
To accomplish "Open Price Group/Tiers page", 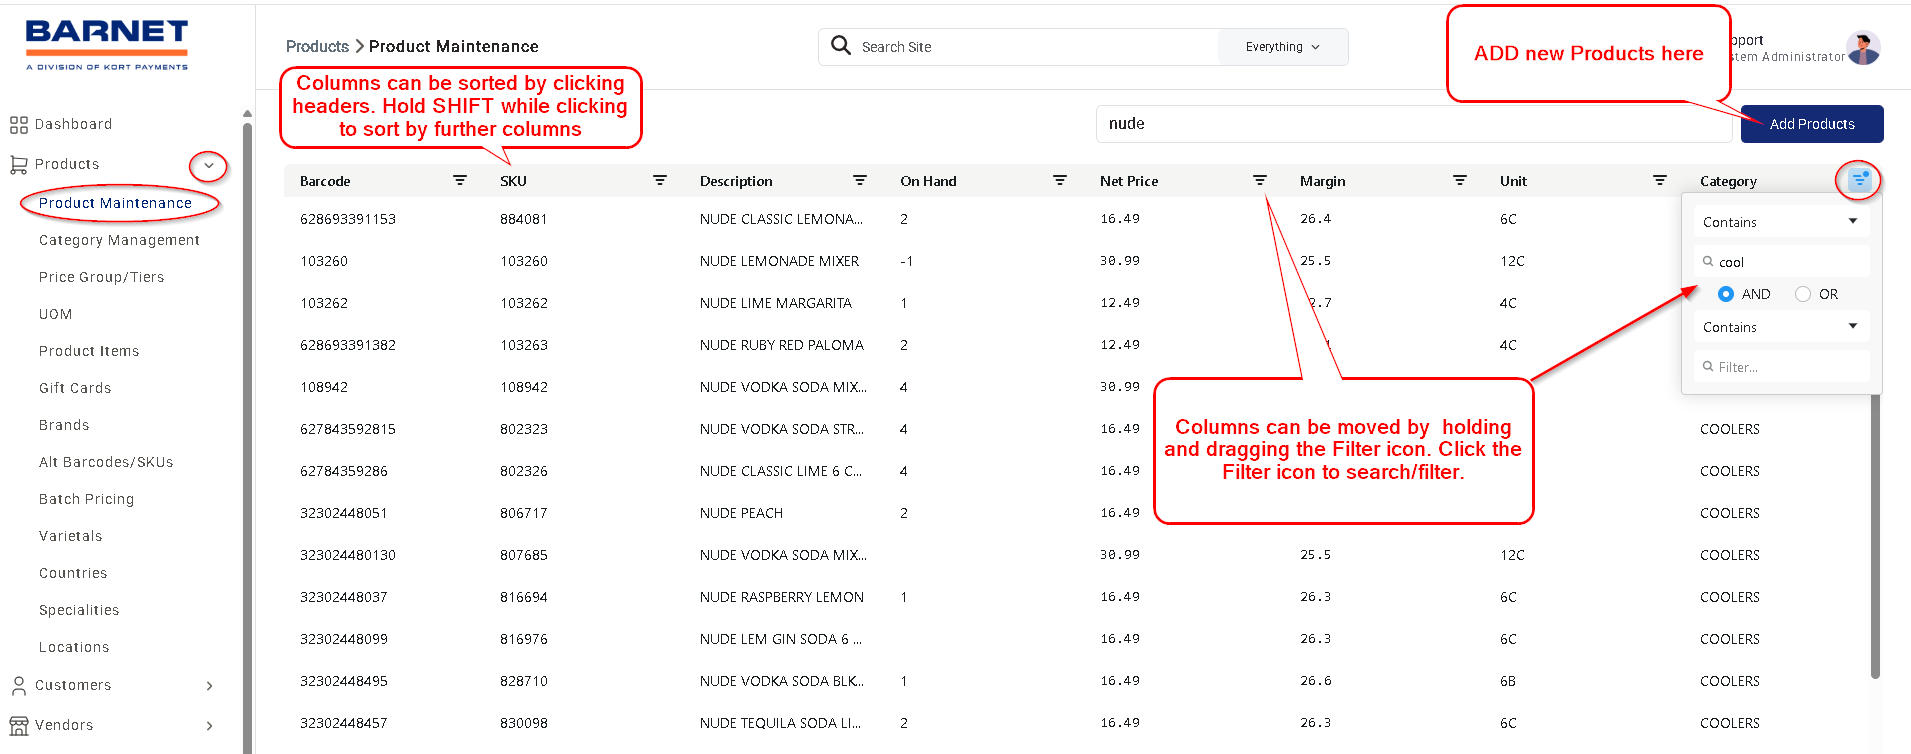I will pyautogui.click(x=101, y=277).
